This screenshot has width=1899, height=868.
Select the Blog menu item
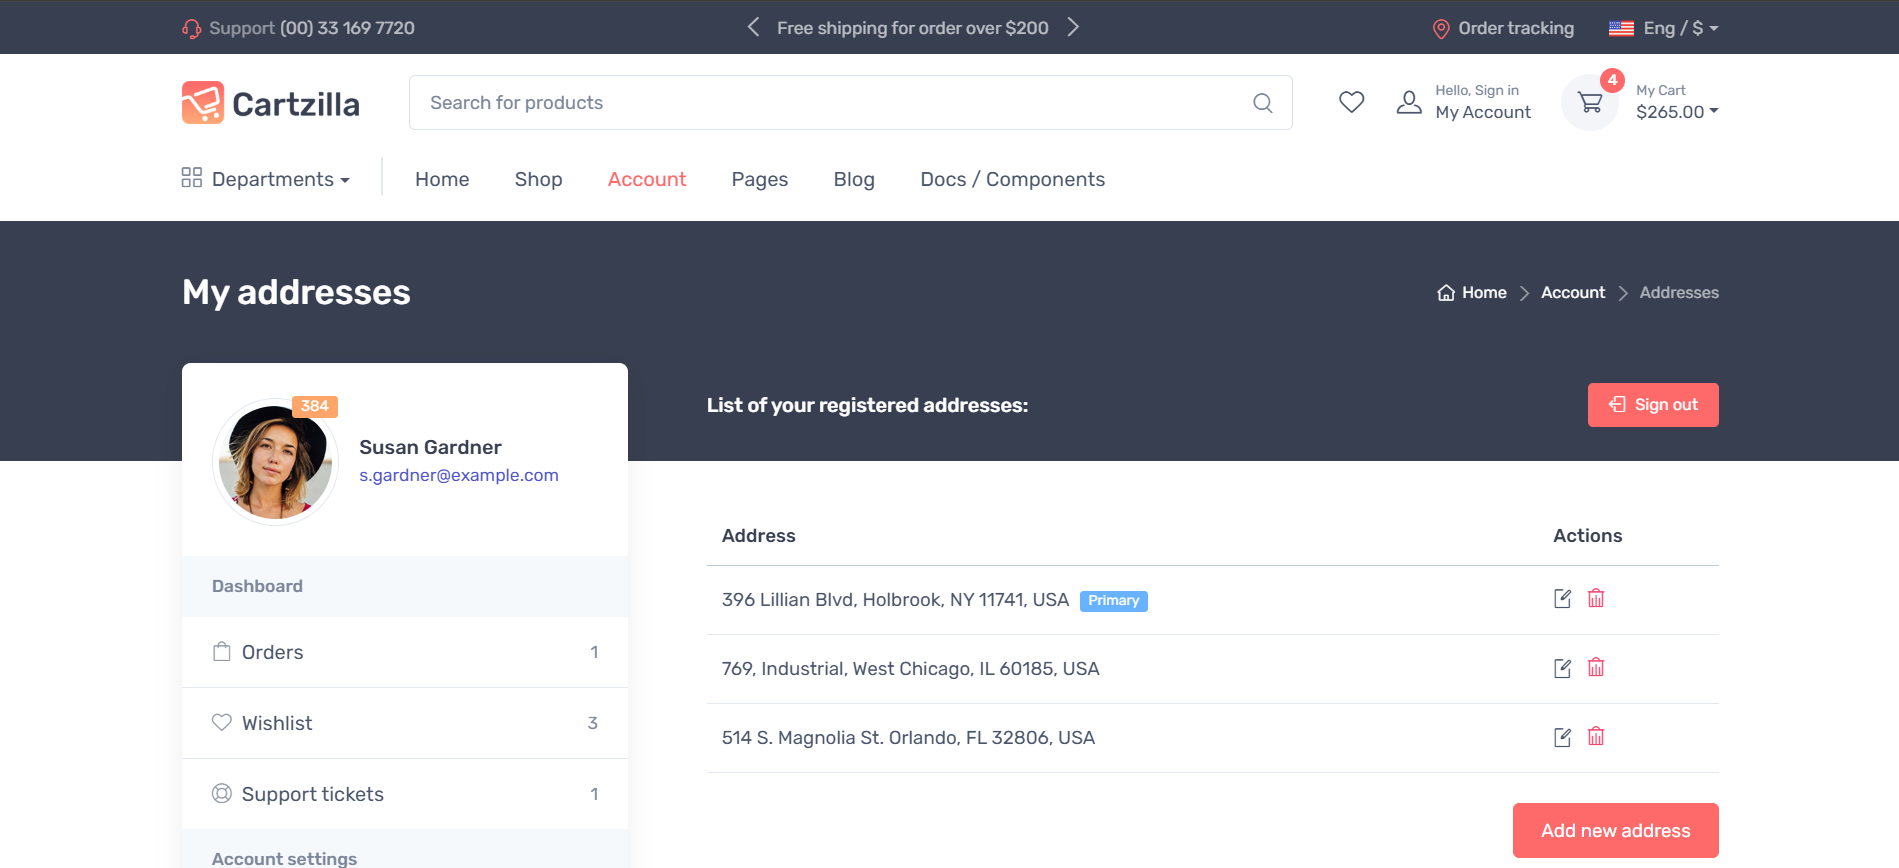coord(854,179)
